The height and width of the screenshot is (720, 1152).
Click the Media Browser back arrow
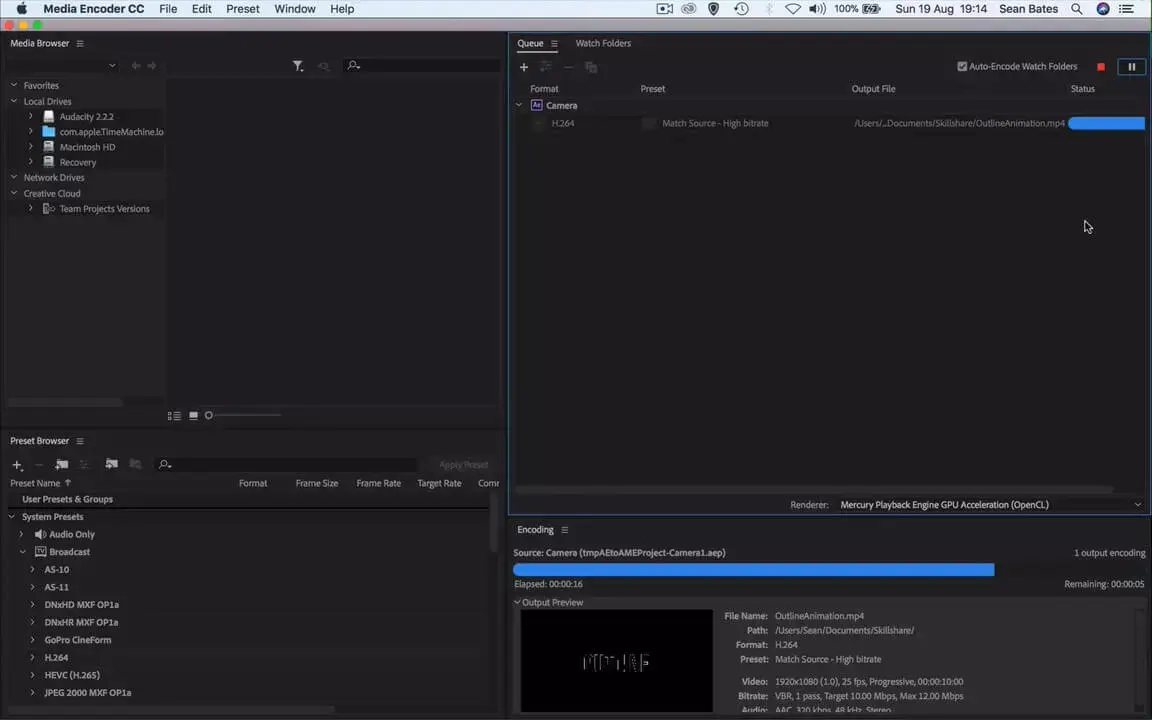point(136,66)
